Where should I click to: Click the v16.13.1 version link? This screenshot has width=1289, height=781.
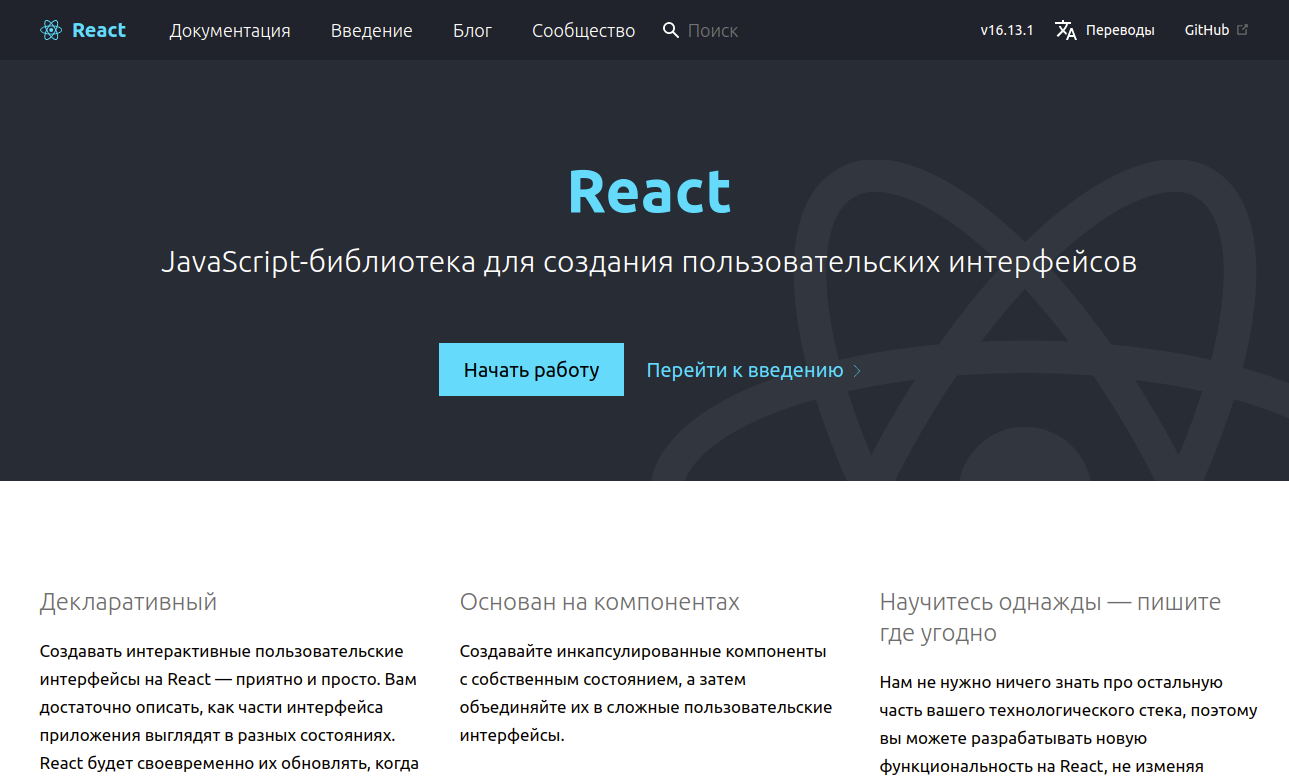[x=1007, y=31]
